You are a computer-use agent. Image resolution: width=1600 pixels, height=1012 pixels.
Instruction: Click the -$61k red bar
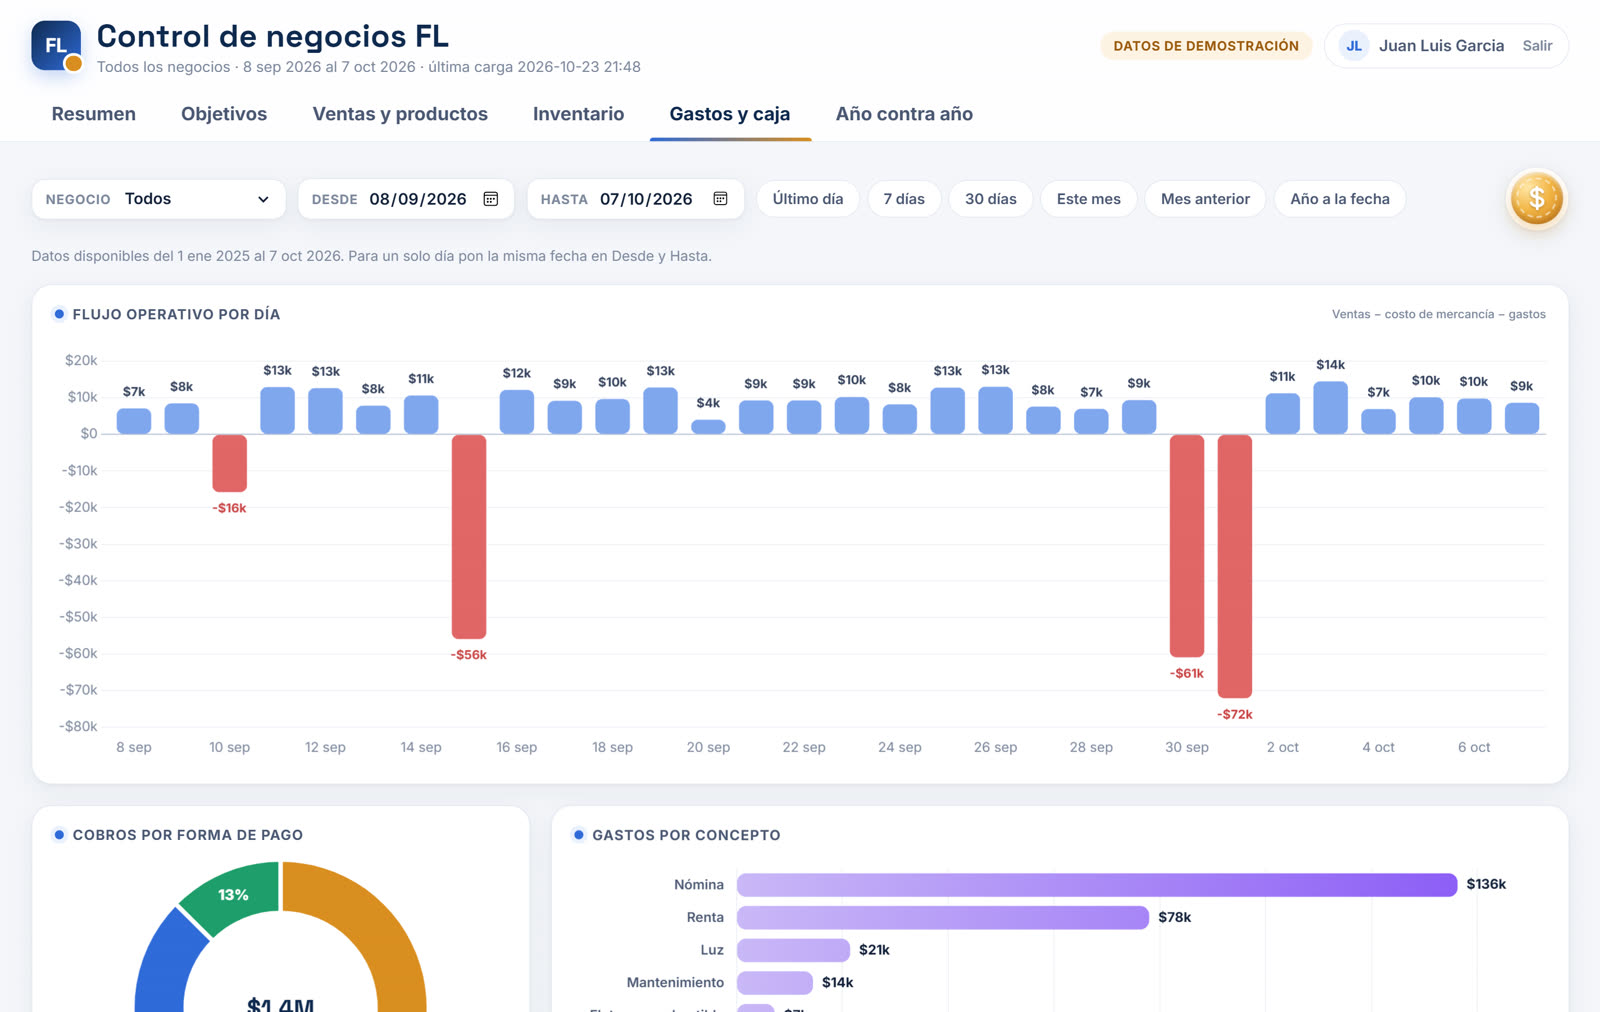[x=1187, y=545]
